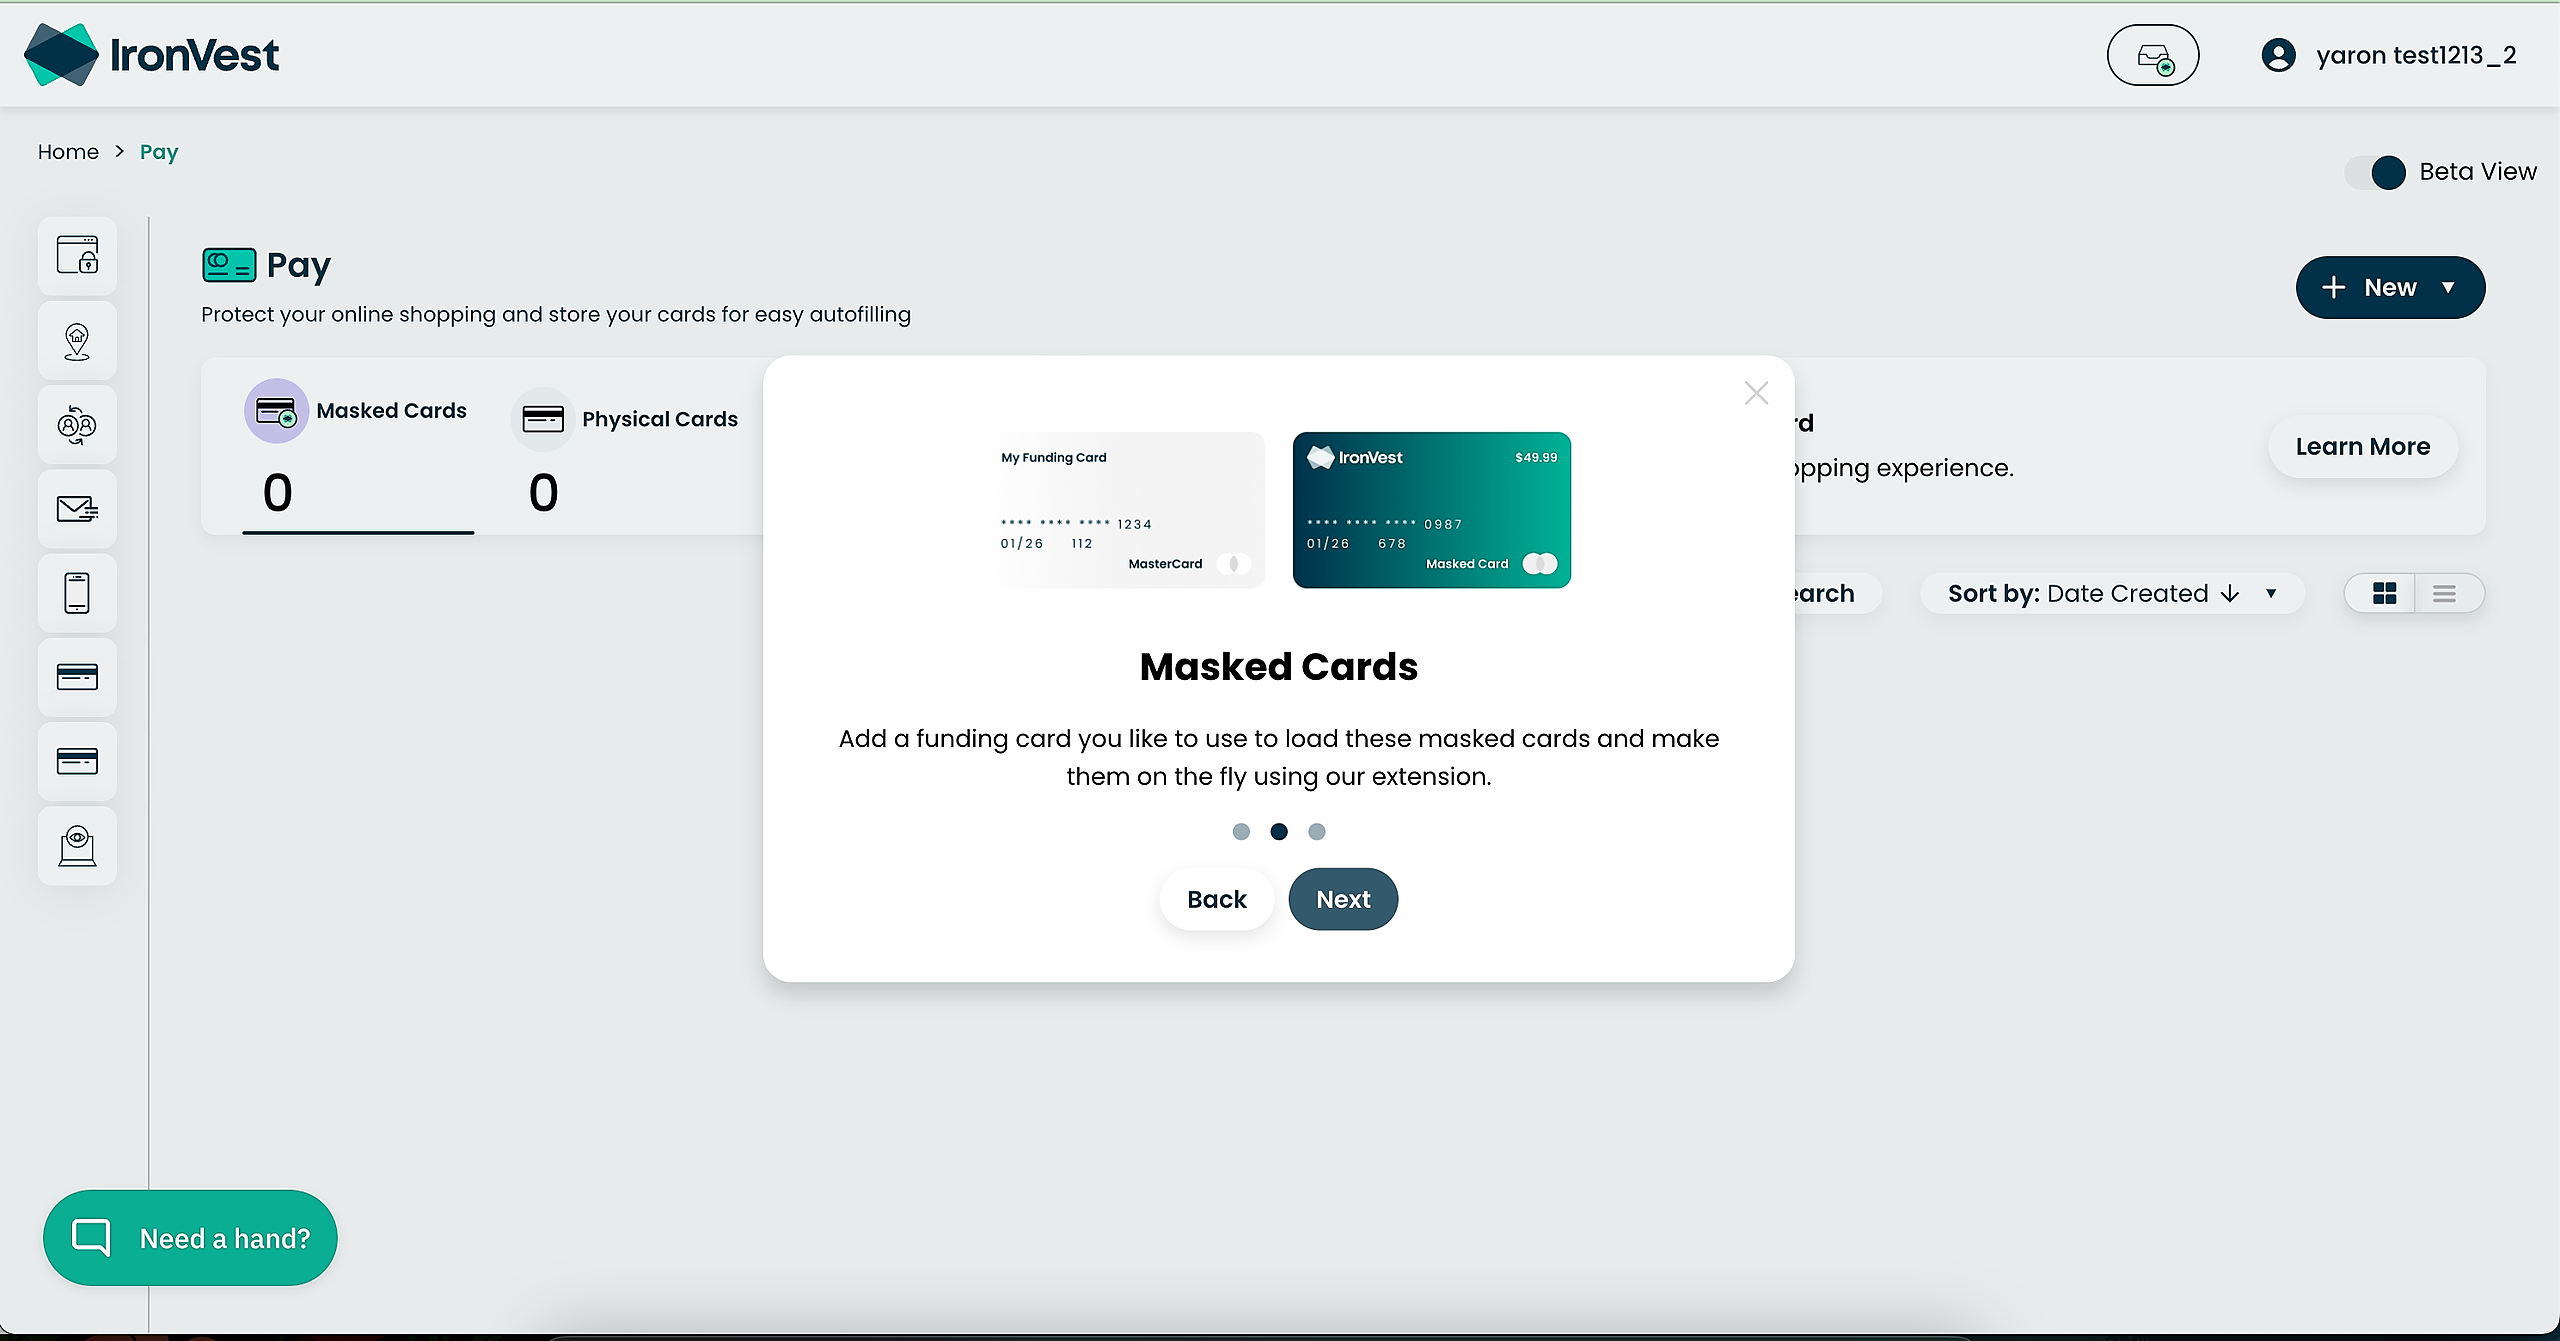Open the yaron test1213_2 account menu
The width and height of the screenshot is (2560, 1341).
coord(2389,55)
